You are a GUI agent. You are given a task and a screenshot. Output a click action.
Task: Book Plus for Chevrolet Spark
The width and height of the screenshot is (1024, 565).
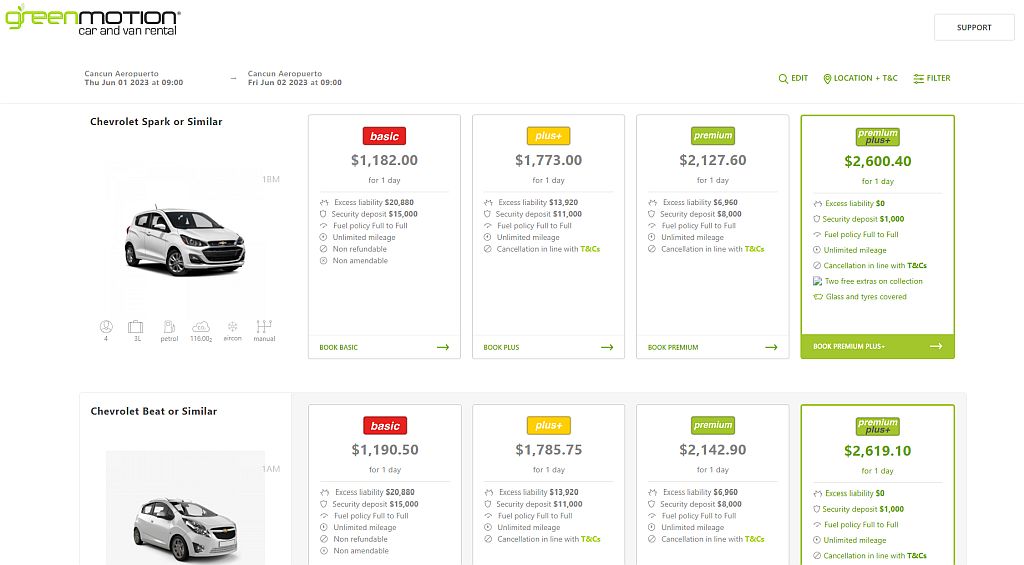click(x=548, y=347)
